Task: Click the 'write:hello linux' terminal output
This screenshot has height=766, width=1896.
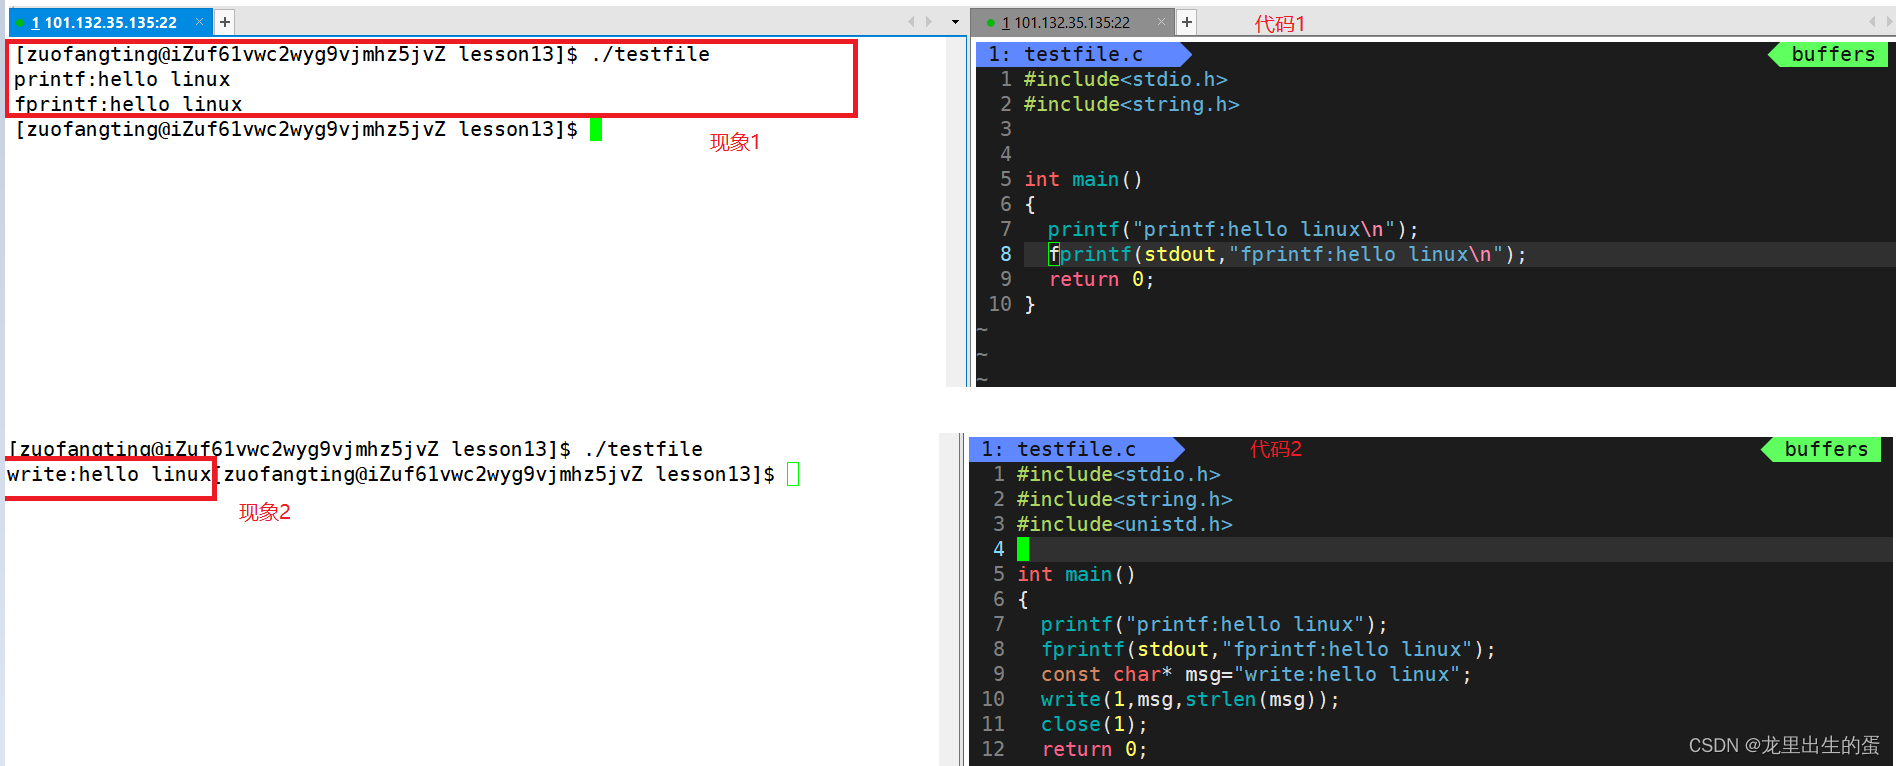Action: (x=109, y=474)
